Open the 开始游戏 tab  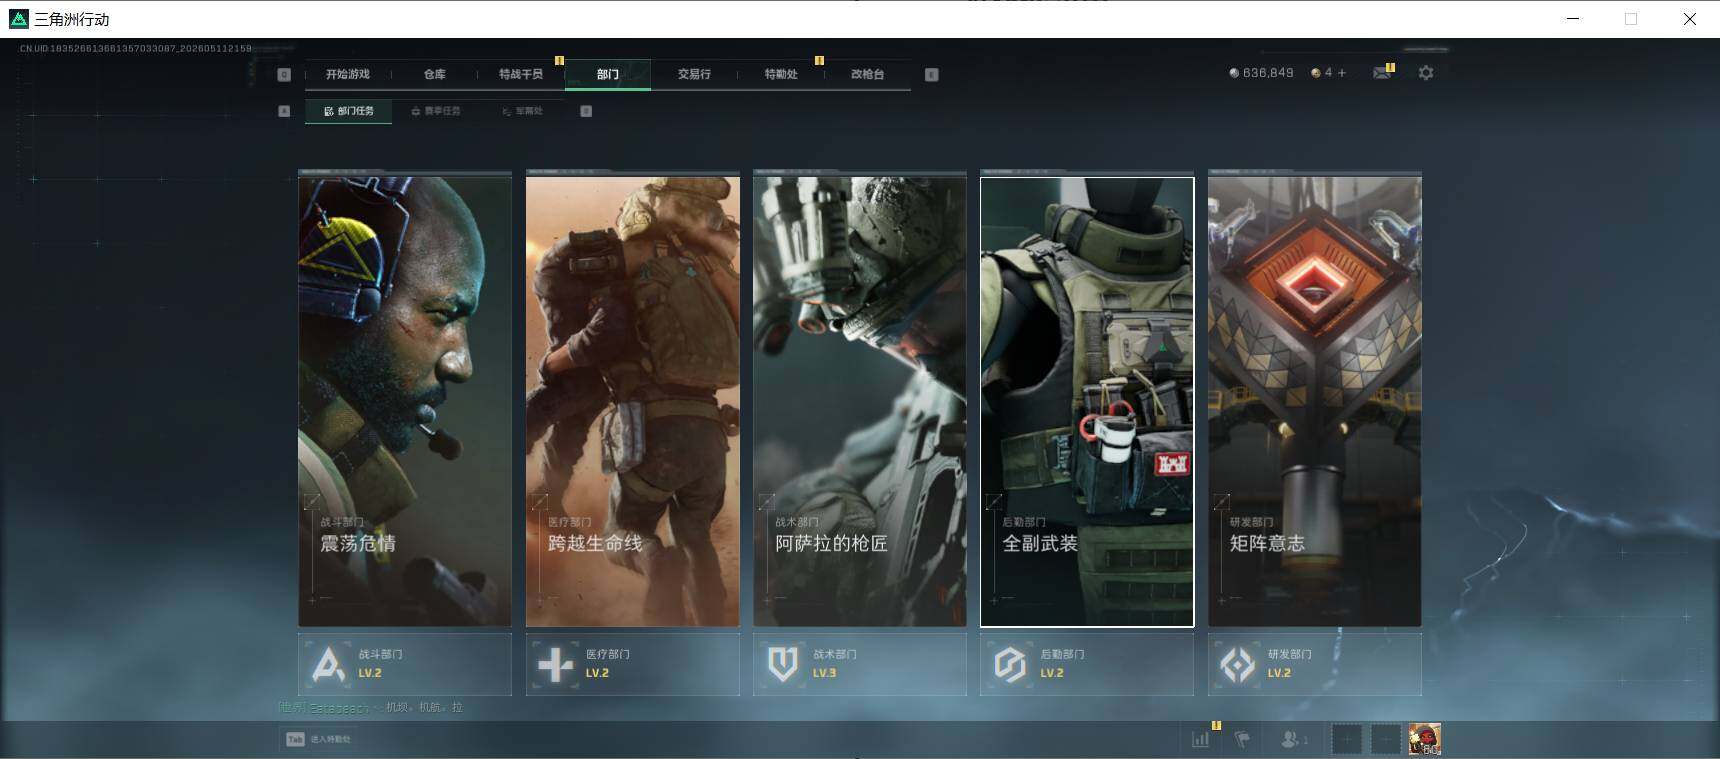coord(347,74)
